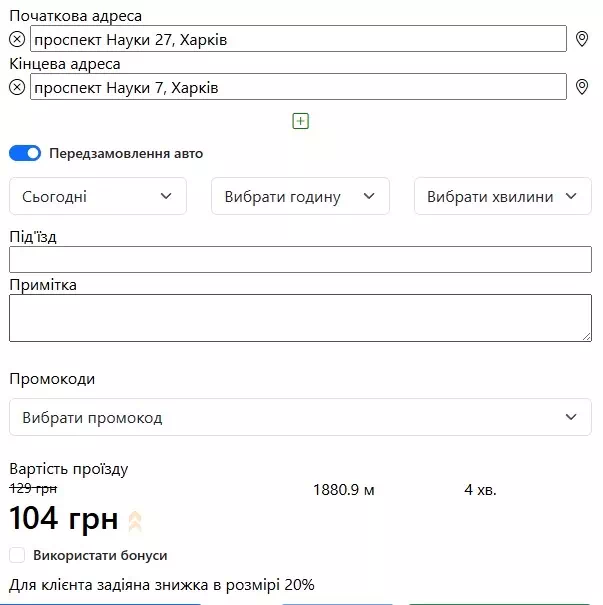The height and width of the screenshot is (605, 603).
Task: Expand the Вибрати годину dropdown
Action: [300, 197]
